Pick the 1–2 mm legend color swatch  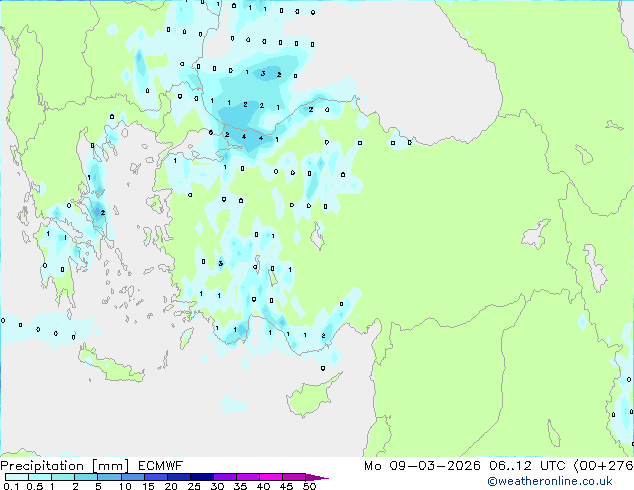click(x=63, y=477)
